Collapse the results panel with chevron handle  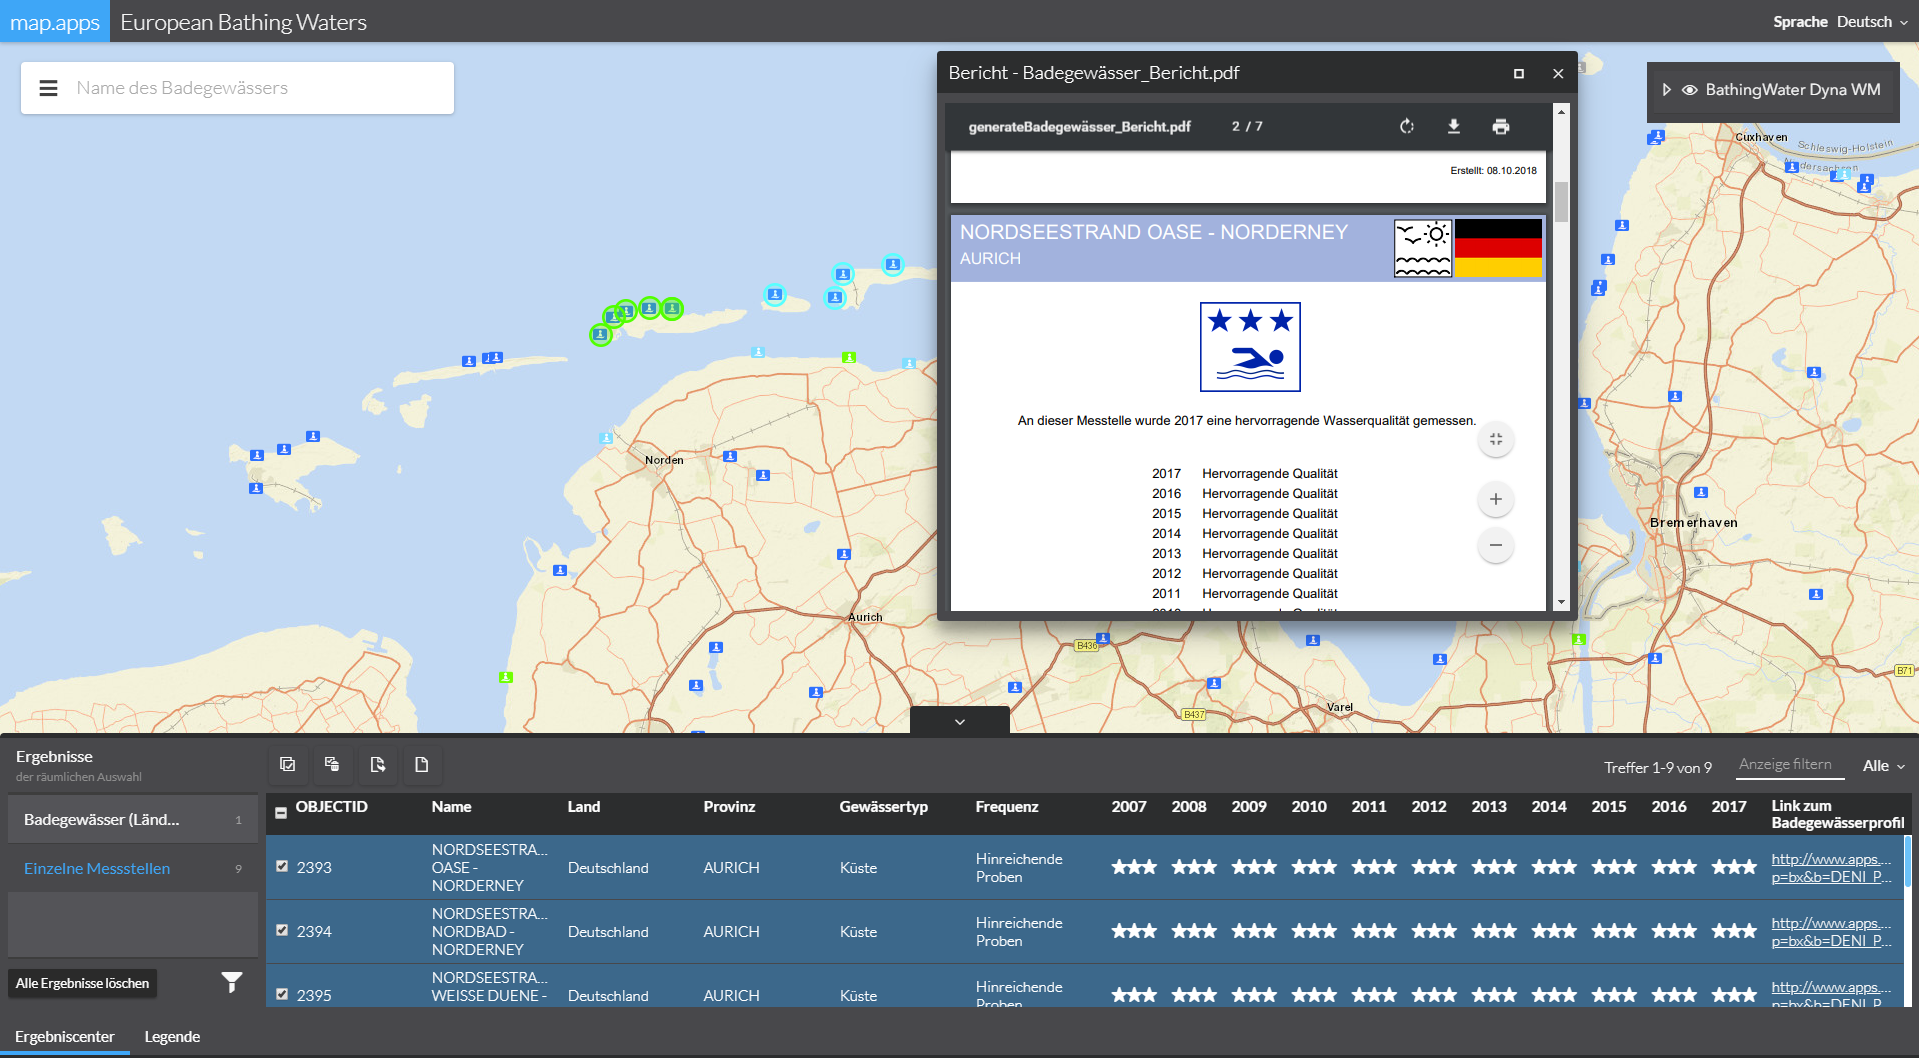tap(960, 721)
